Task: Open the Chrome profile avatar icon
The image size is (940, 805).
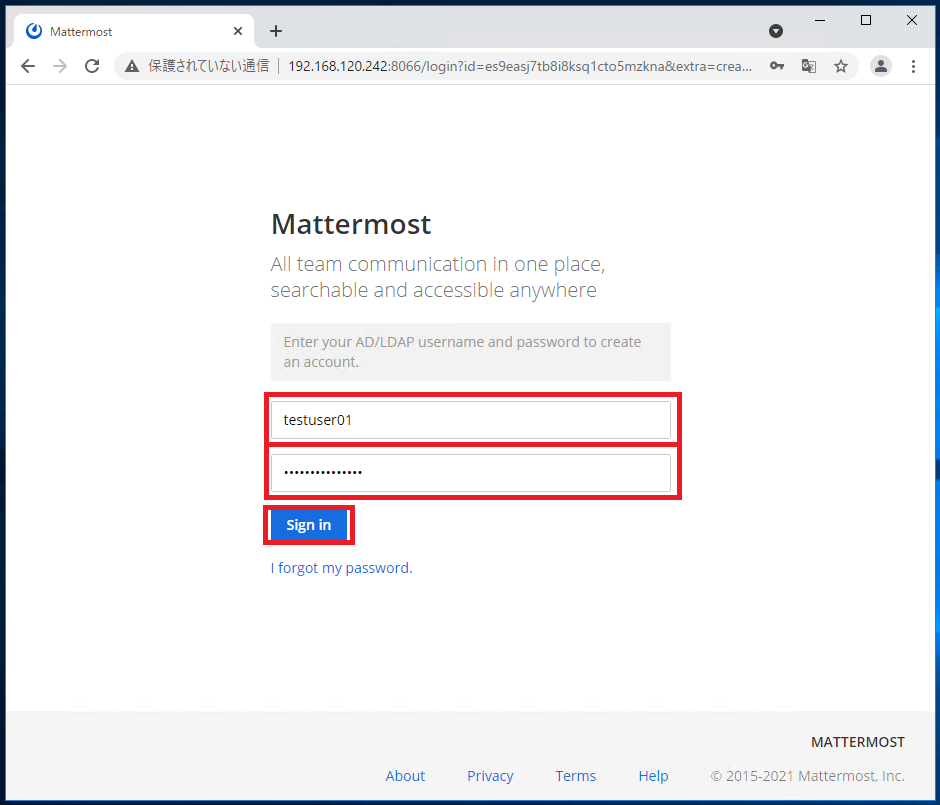Action: (881, 66)
